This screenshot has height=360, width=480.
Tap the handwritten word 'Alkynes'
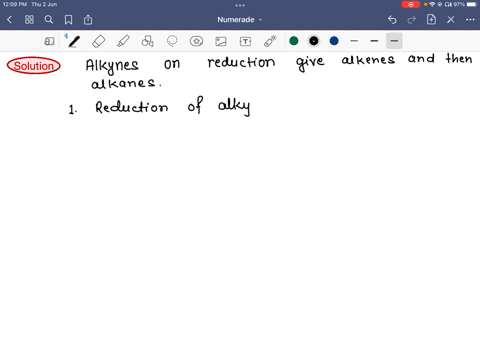(x=112, y=66)
